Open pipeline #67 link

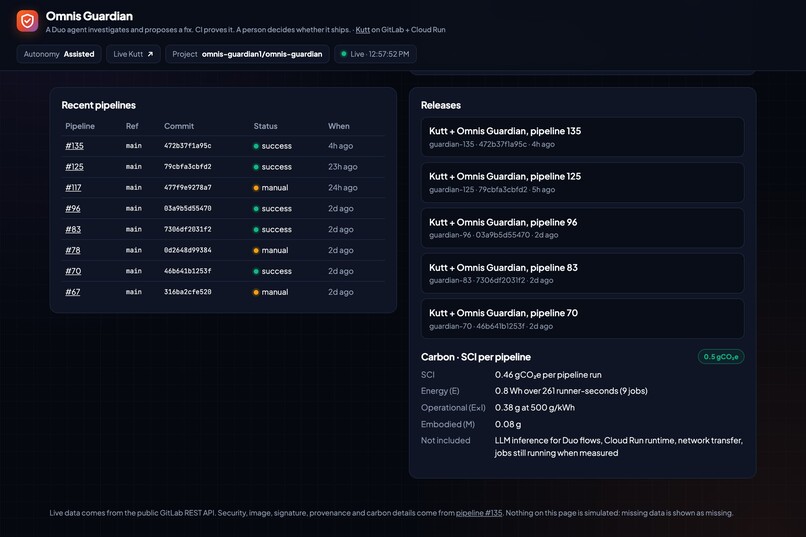pos(72,292)
